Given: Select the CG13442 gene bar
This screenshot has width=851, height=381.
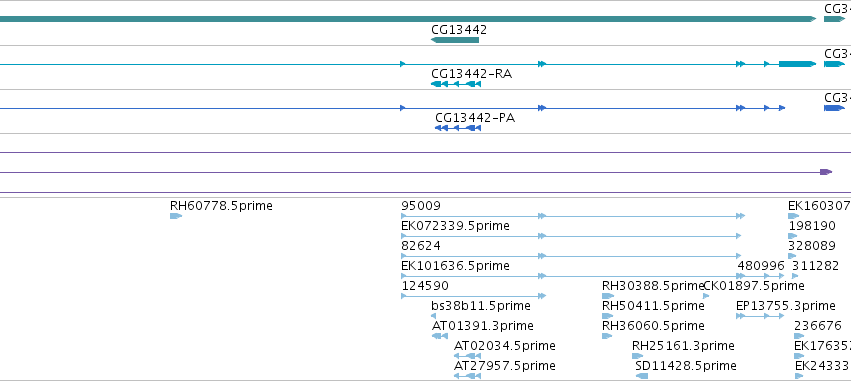Looking at the screenshot, I should pos(455,40).
